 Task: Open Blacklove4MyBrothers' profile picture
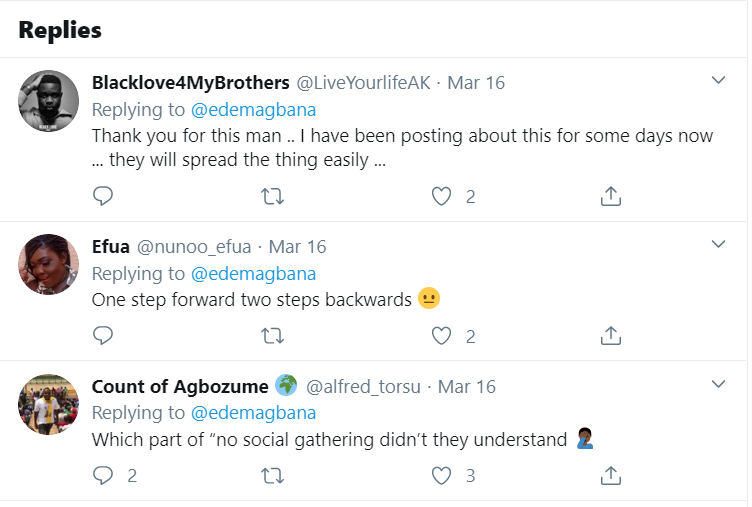pos(49,100)
